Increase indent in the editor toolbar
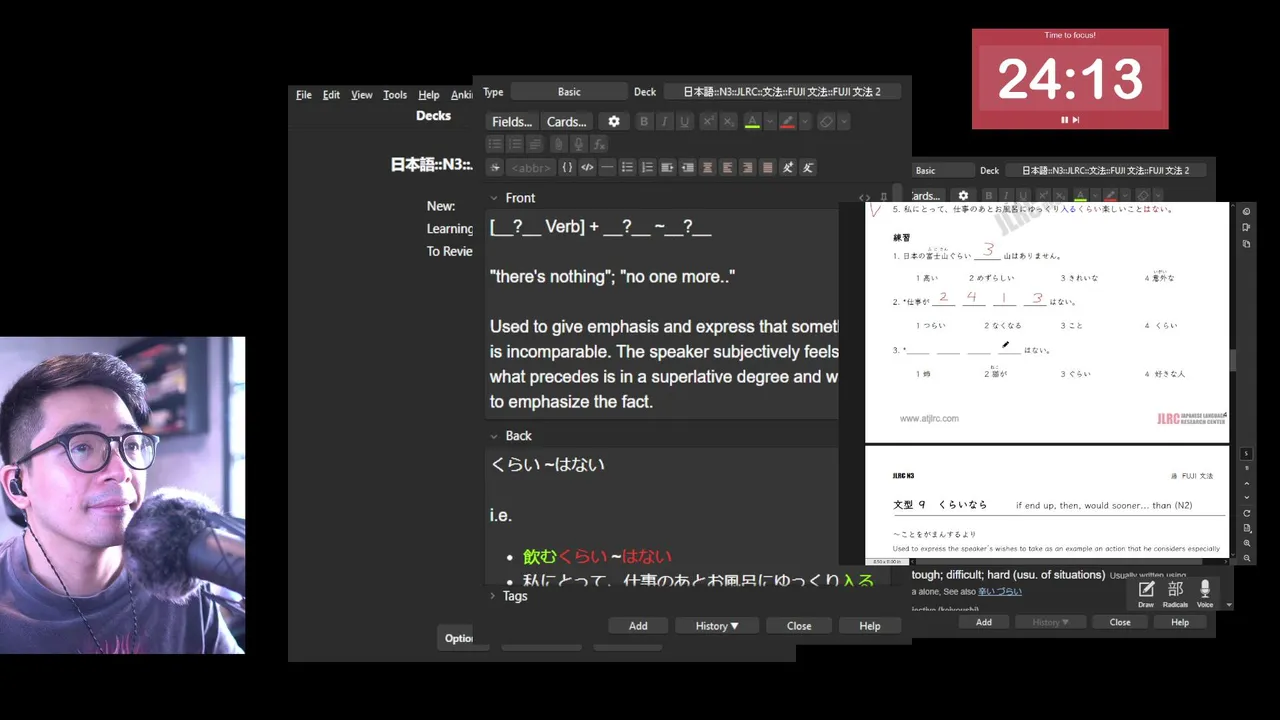1280x720 pixels. [667, 167]
